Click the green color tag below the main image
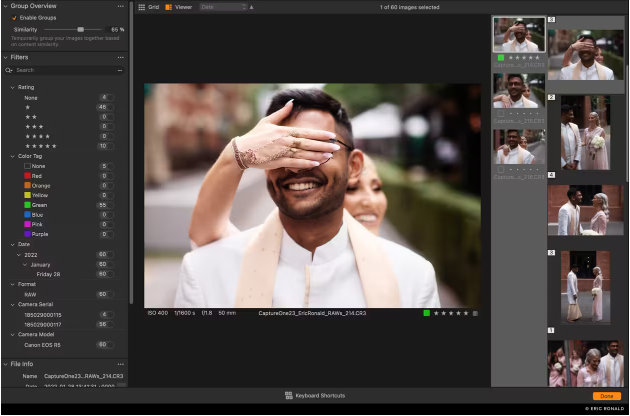The height and width of the screenshot is (416, 630). tap(426, 313)
